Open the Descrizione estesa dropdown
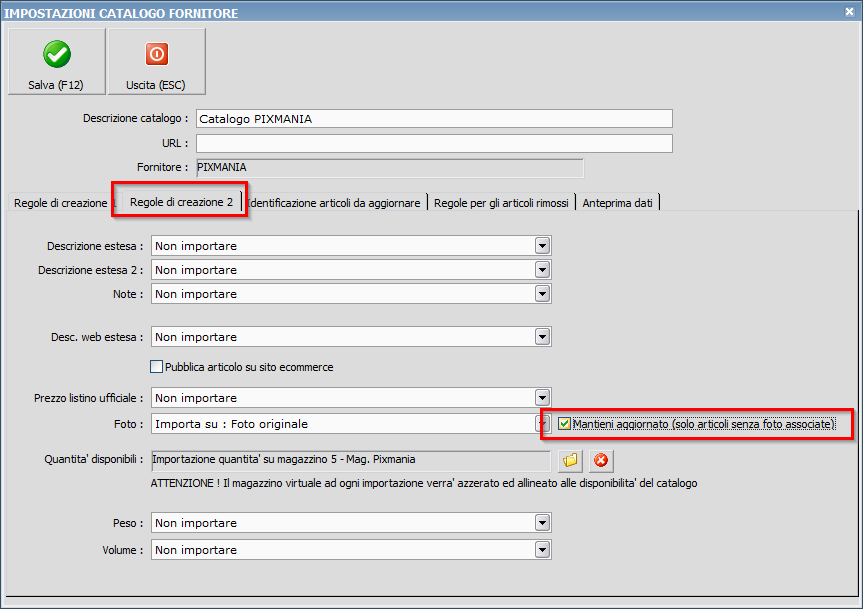 tap(542, 245)
